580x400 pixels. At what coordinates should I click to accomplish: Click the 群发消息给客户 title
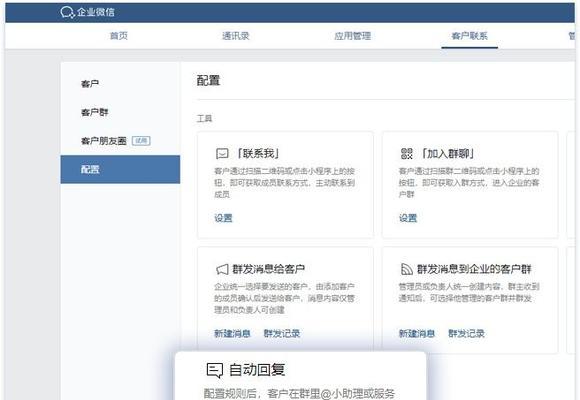pyautogui.click(x=269, y=269)
